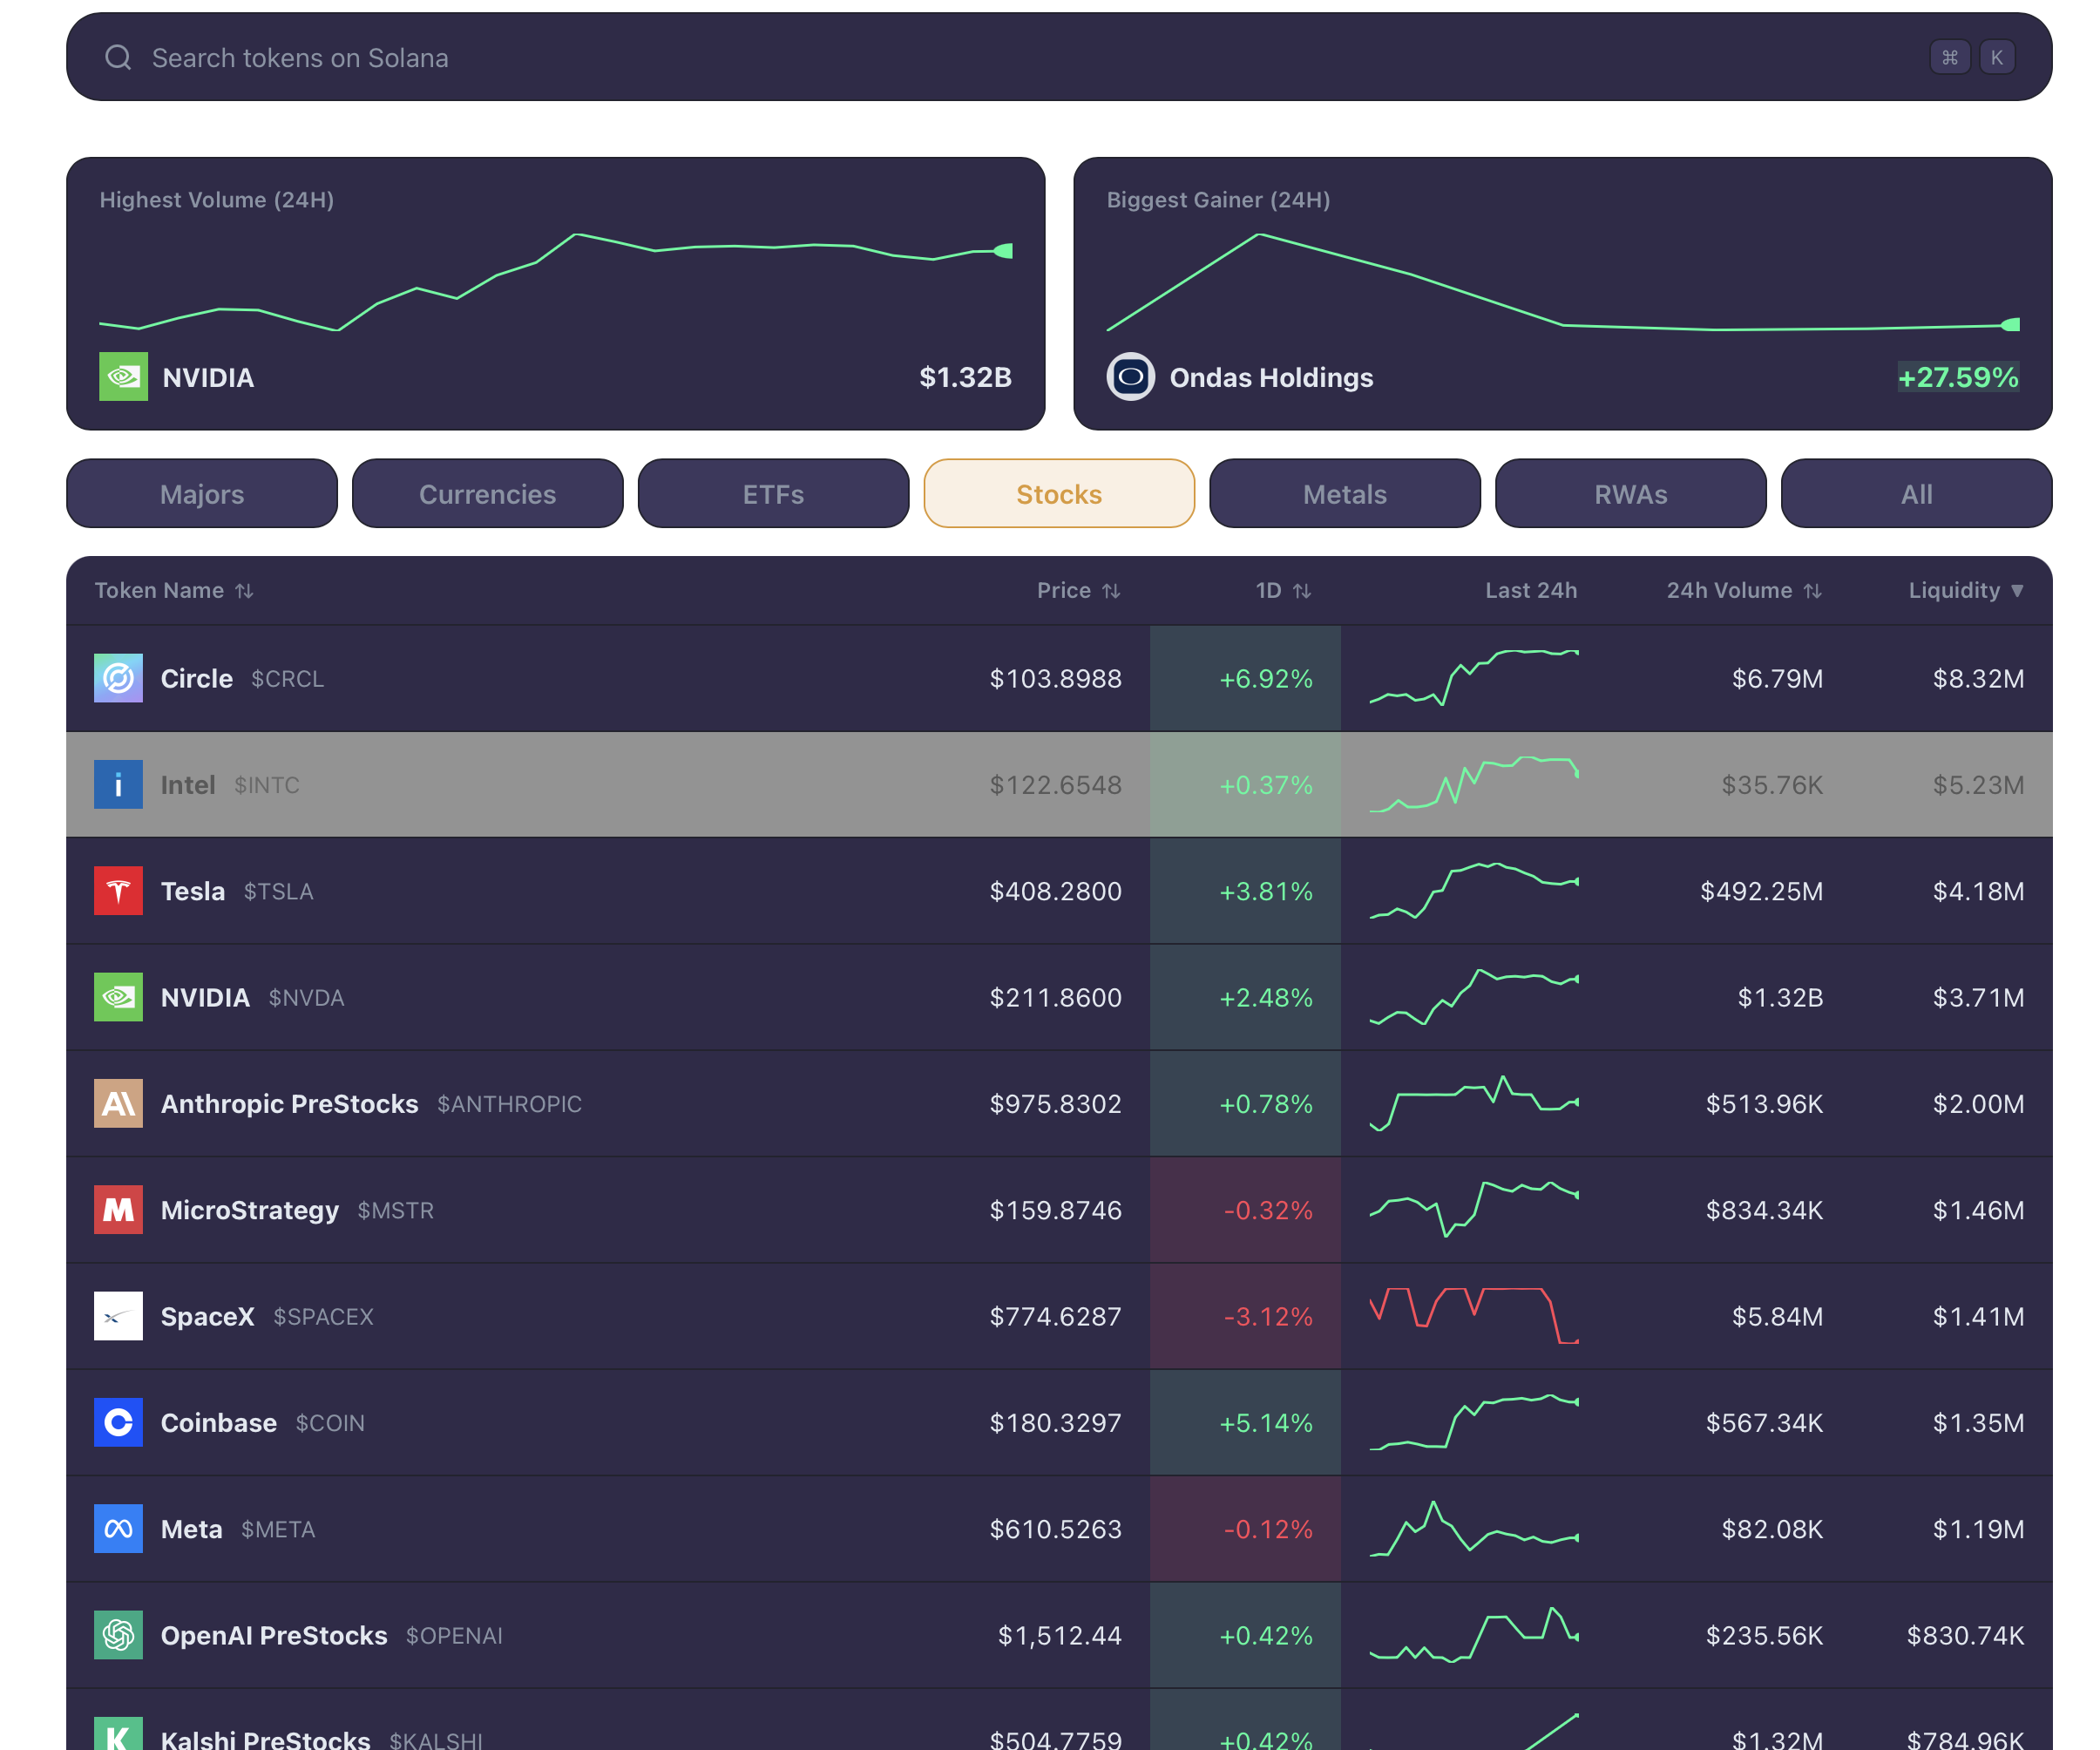Sort by 1D change column
This screenshot has height=1750, width=2100.
pyautogui.click(x=1283, y=591)
